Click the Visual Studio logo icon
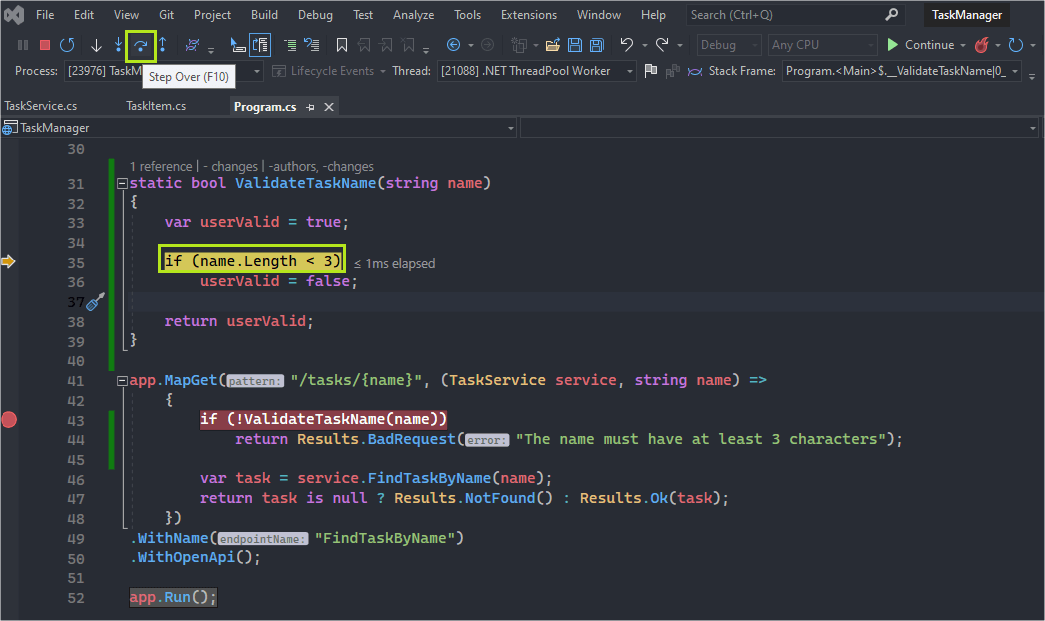This screenshot has width=1045, height=621. (13, 15)
